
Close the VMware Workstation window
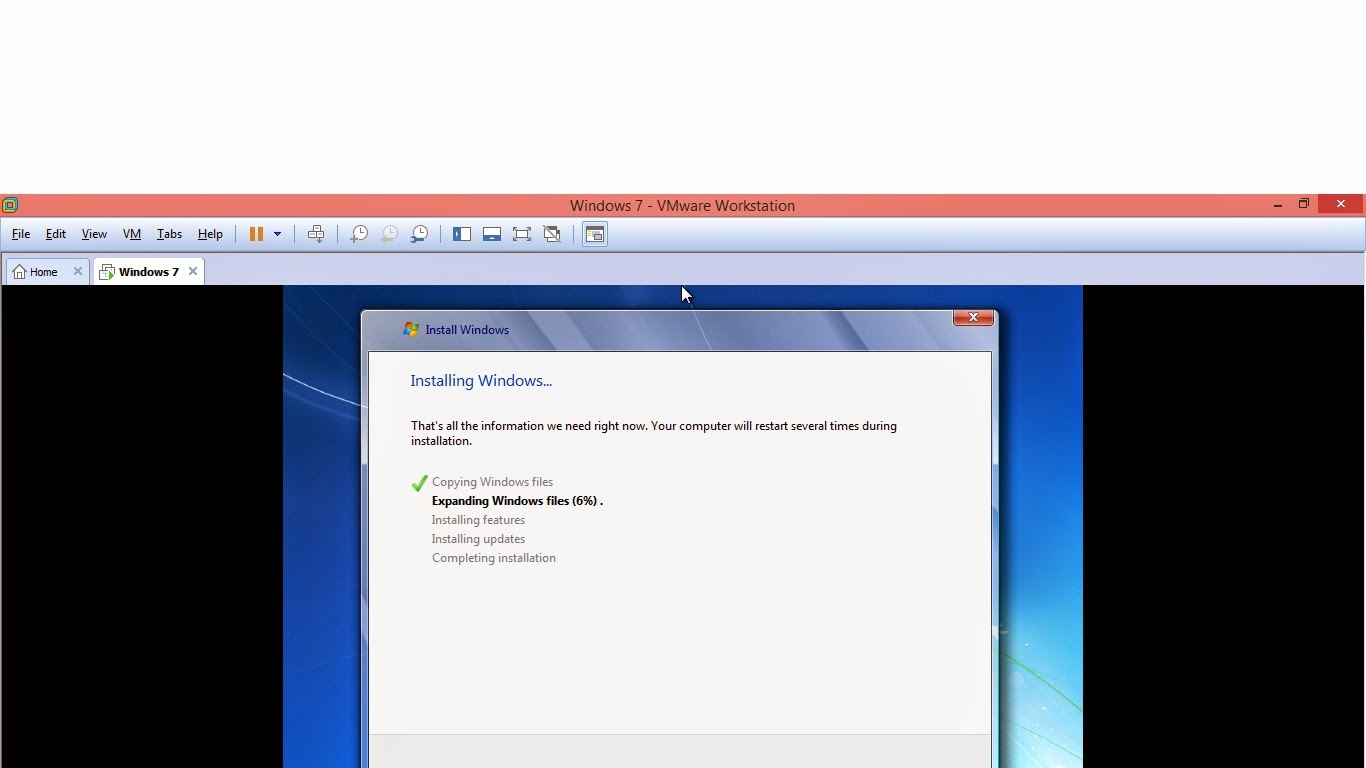coord(1341,204)
